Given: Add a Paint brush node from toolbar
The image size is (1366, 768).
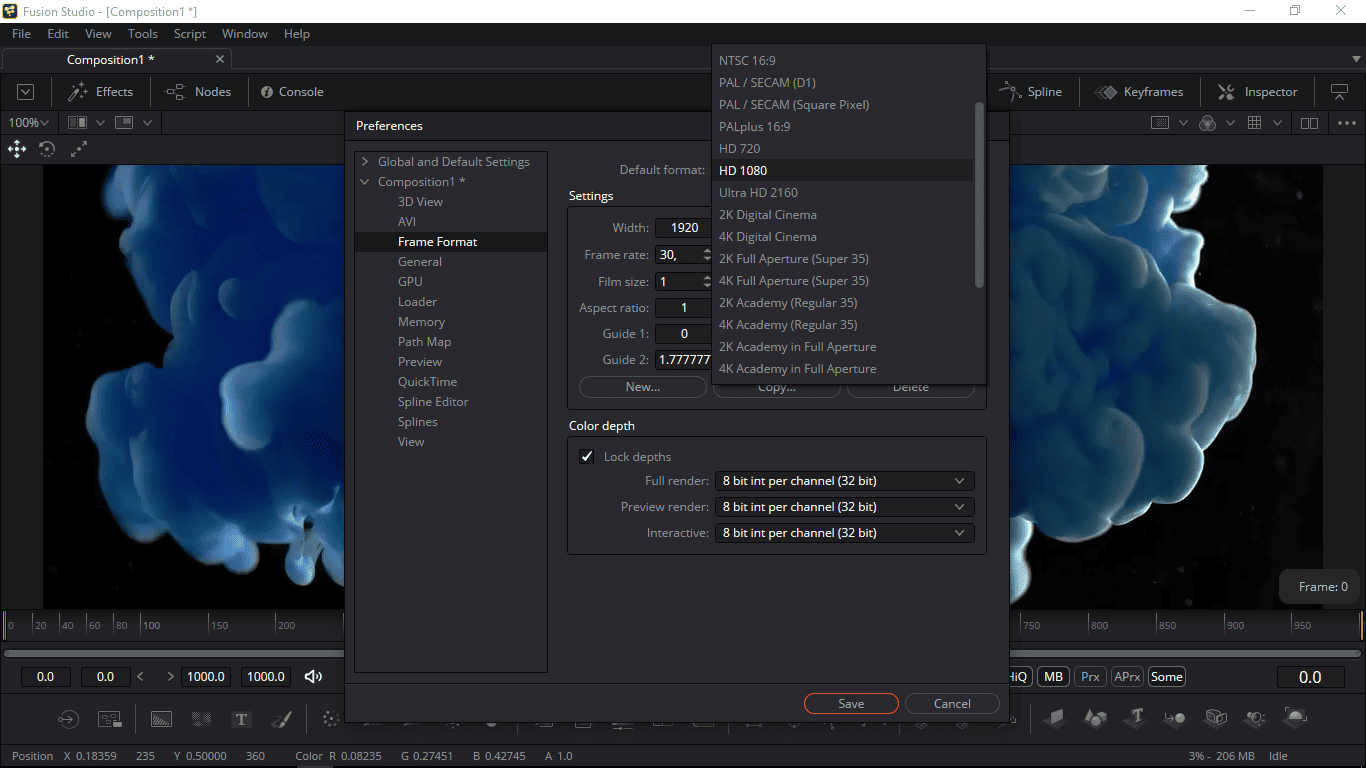Looking at the screenshot, I should (281, 719).
